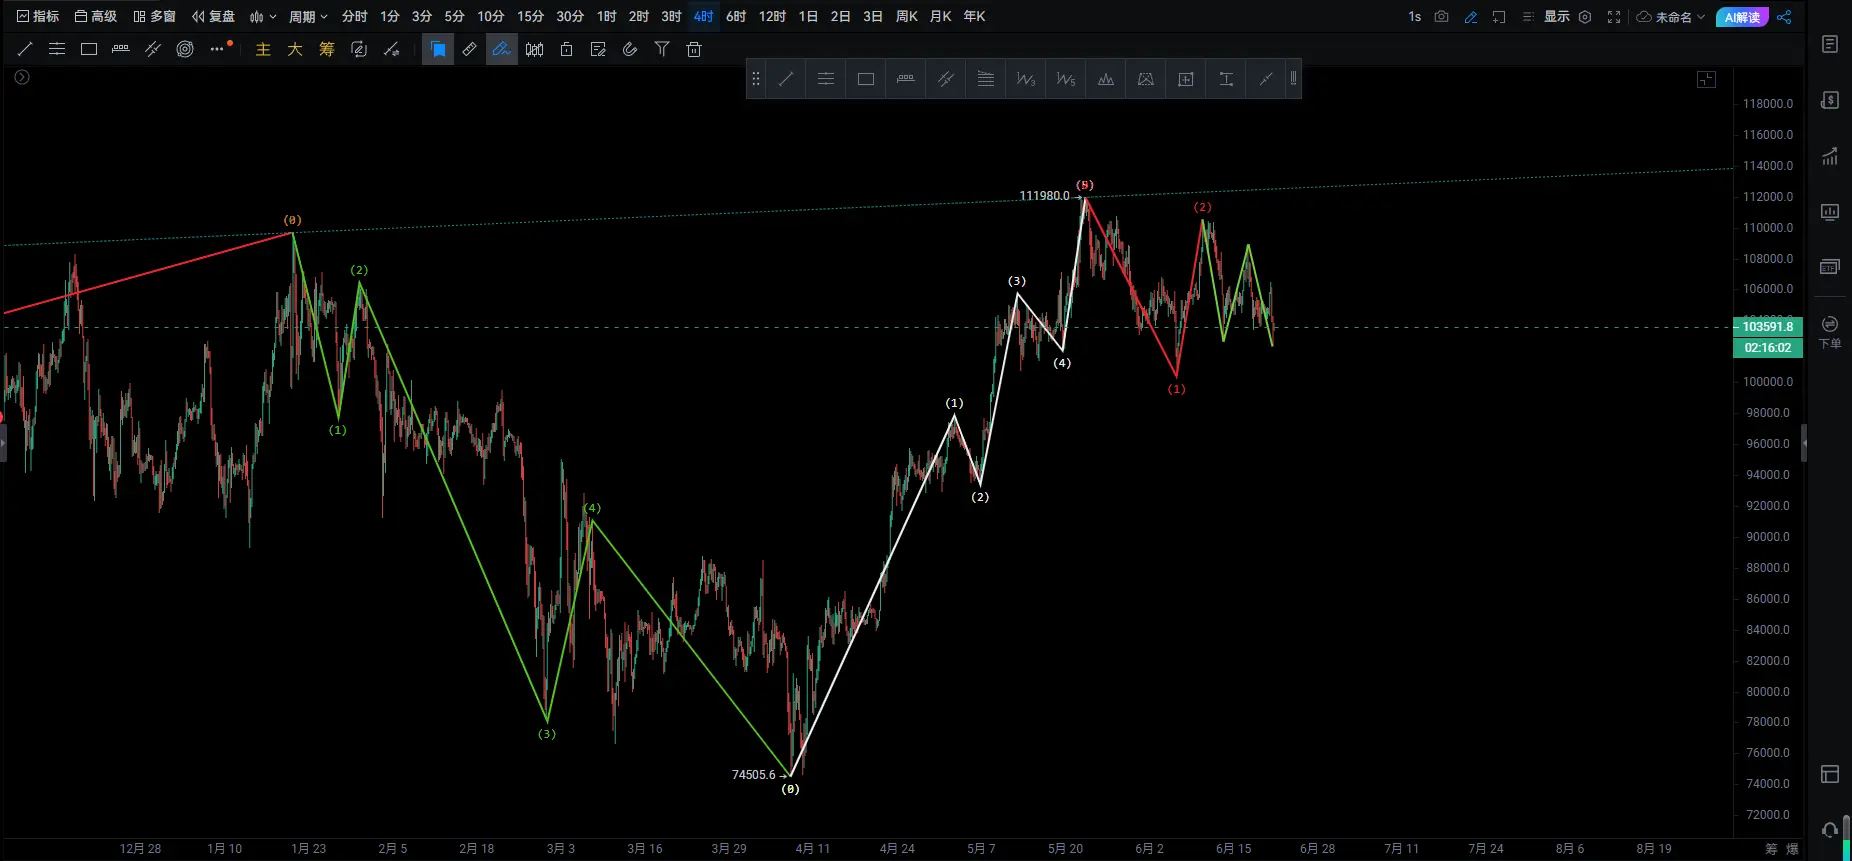The width and height of the screenshot is (1852, 861).
Task: Expand the 周期 period dropdown
Action: point(308,16)
